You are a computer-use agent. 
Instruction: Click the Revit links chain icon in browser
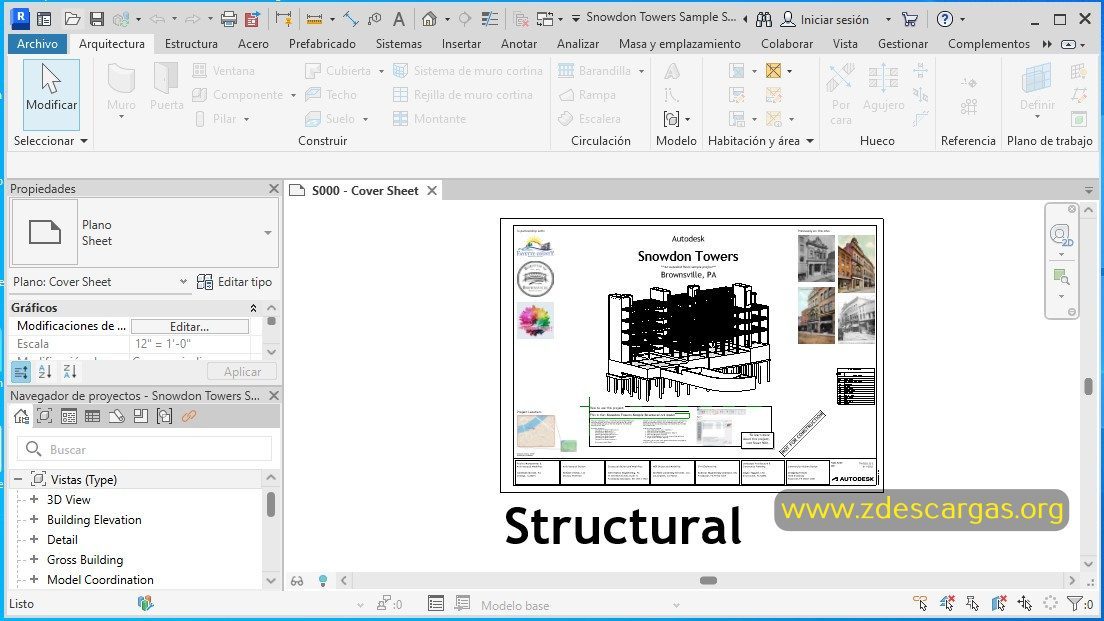tap(189, 416)
